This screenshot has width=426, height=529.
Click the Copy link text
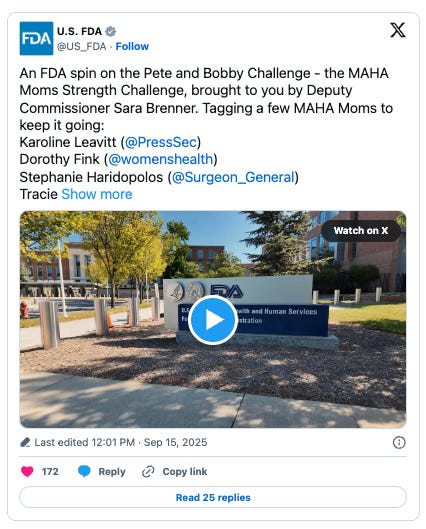point(185,471)
